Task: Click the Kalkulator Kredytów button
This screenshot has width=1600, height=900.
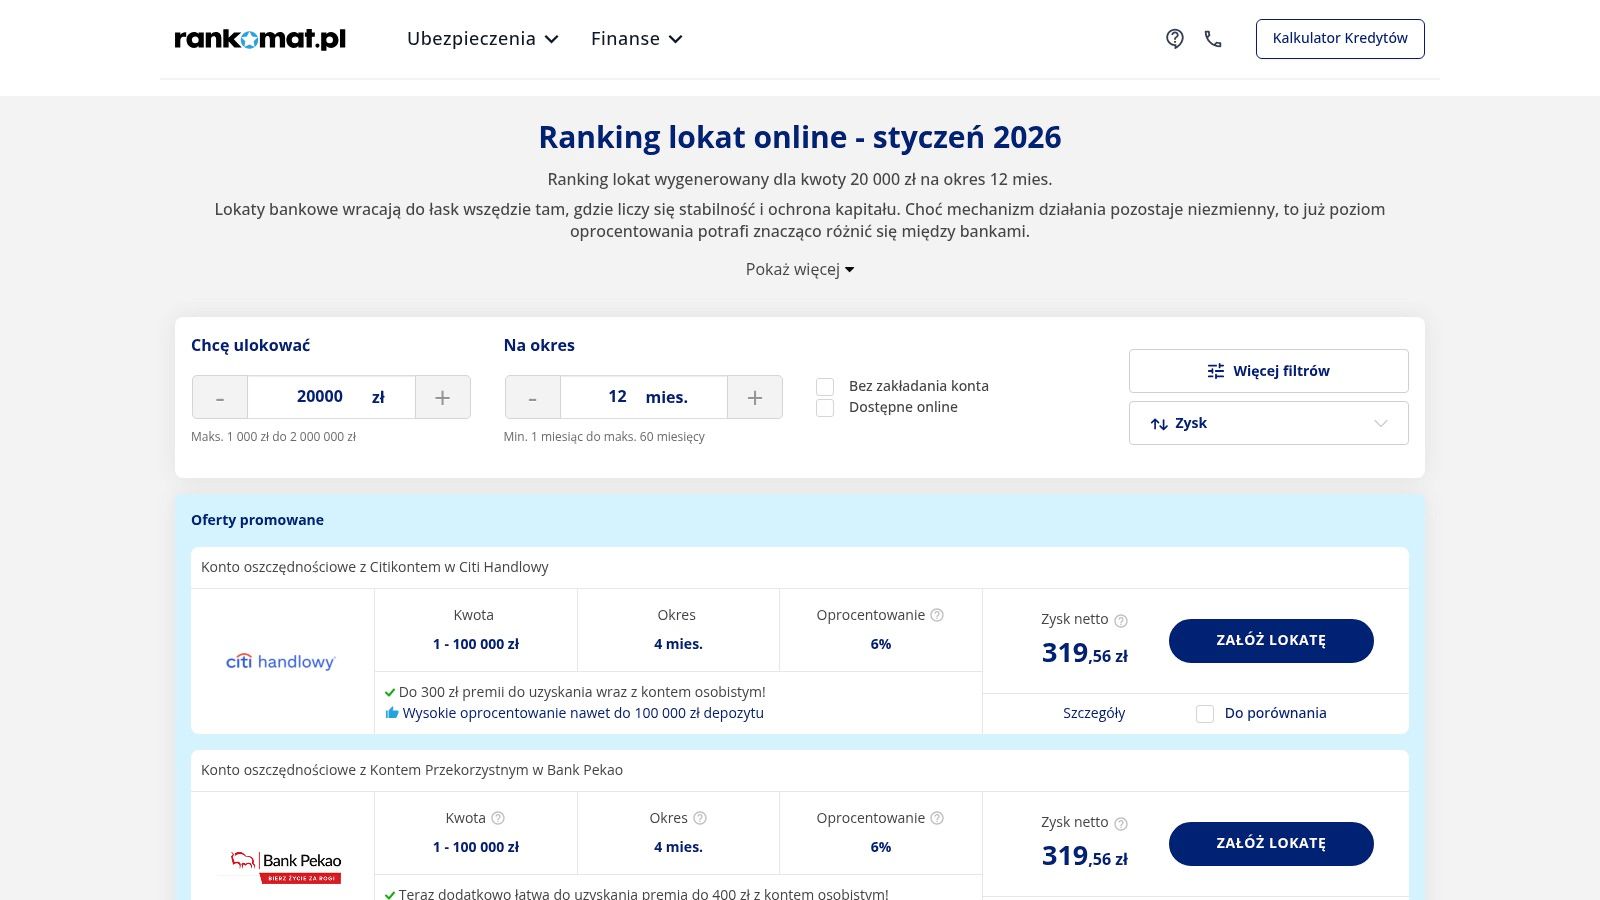Action: (x=1340, y=39)
